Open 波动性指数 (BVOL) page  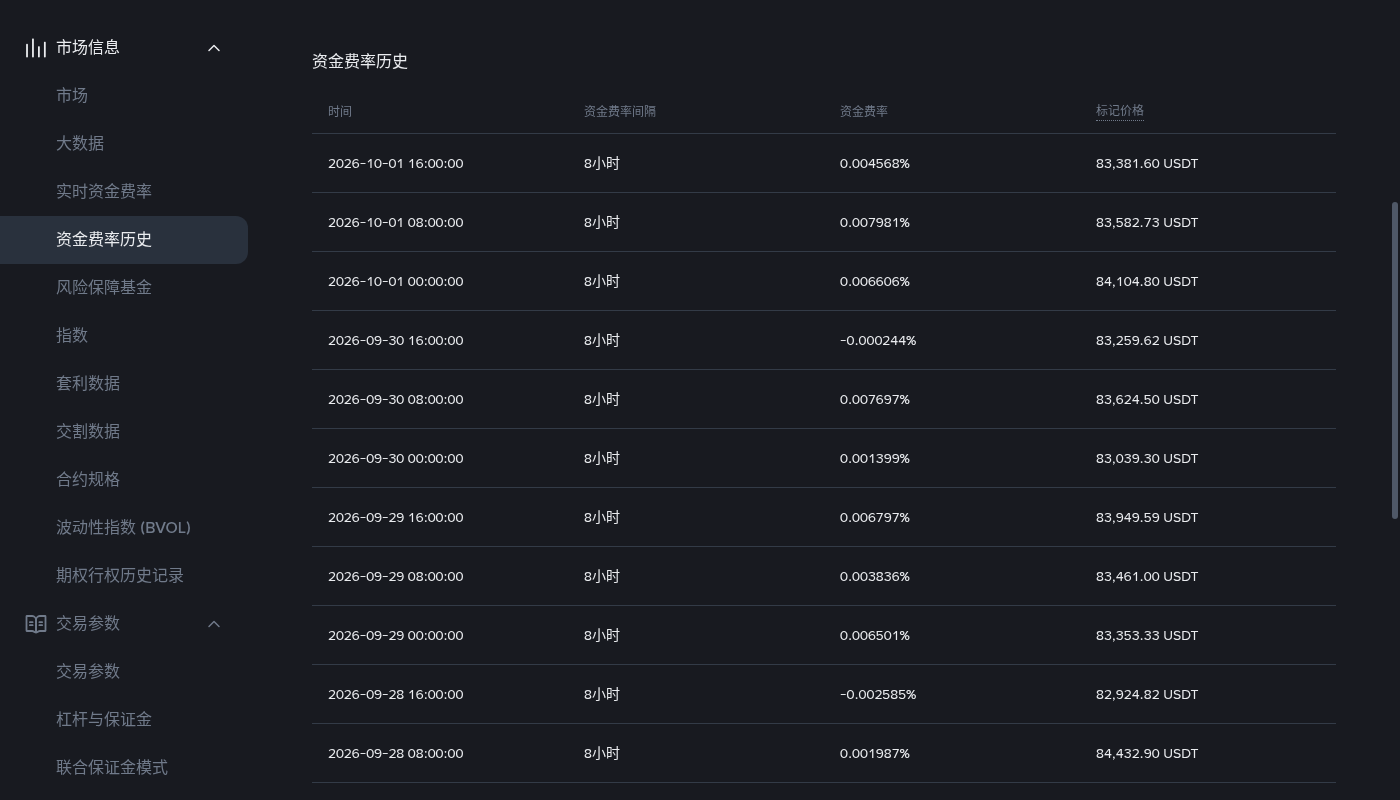click(x=123, y=528)
